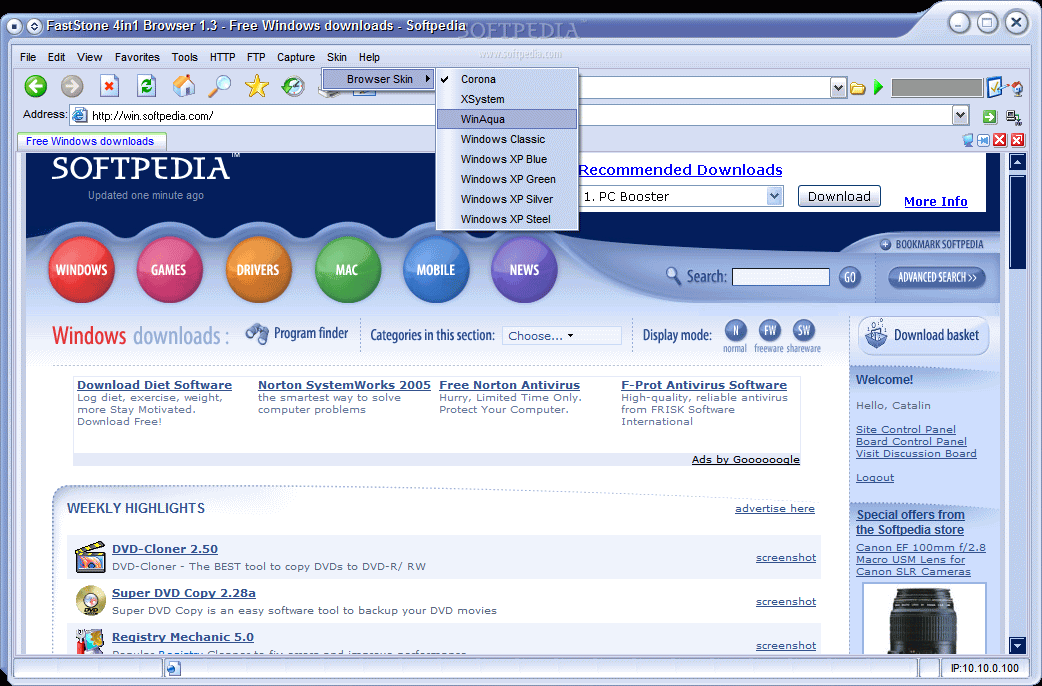The image size is (1042, 686).
Task: Close all tabs with second red X icon
Action: pos(1017,140)
